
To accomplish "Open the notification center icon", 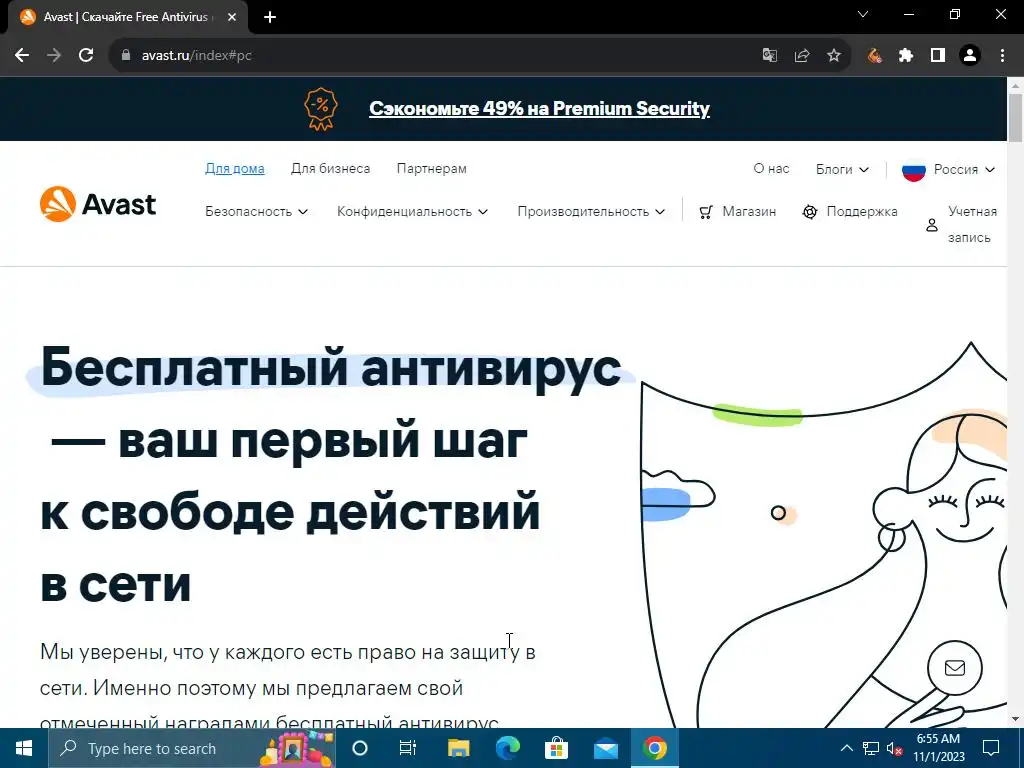I will tap(991, 748).
